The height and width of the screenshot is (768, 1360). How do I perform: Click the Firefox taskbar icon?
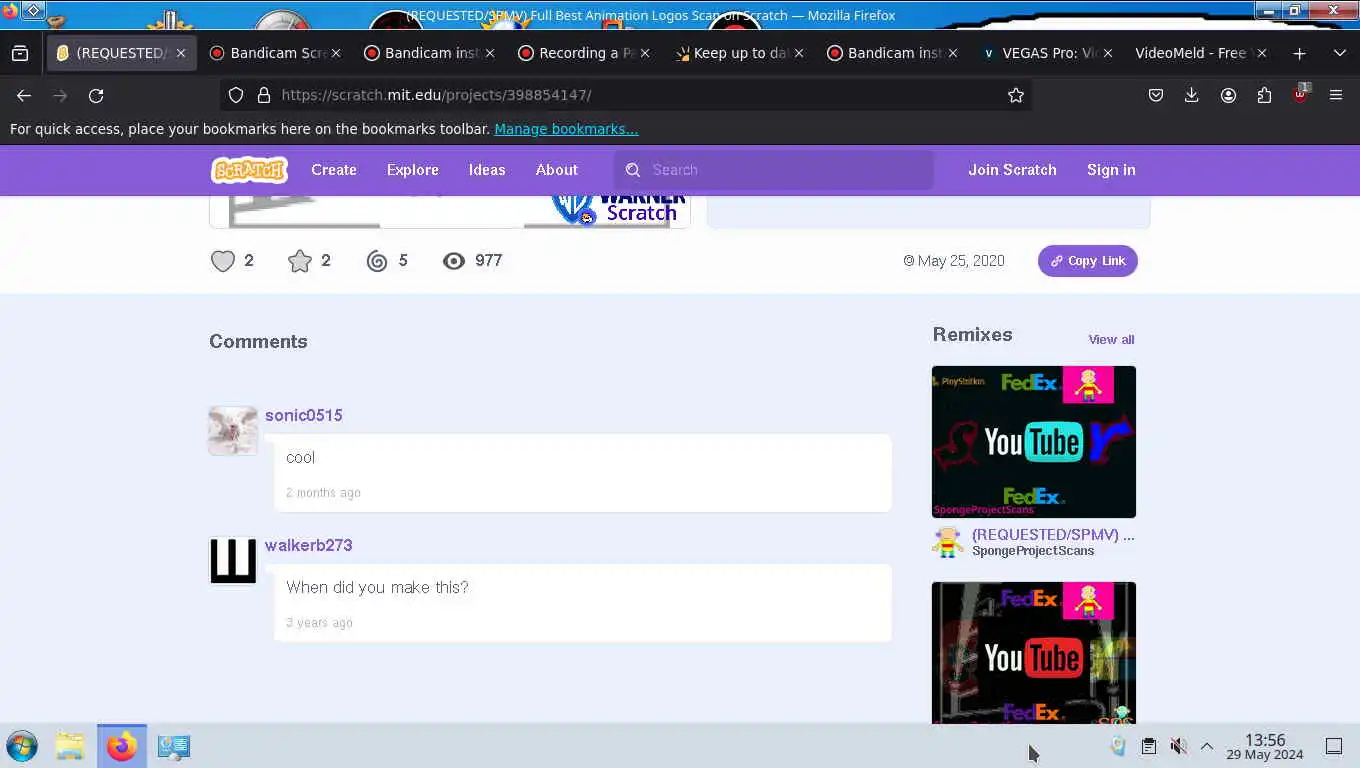pyautogui.click(x=122, y=746)
